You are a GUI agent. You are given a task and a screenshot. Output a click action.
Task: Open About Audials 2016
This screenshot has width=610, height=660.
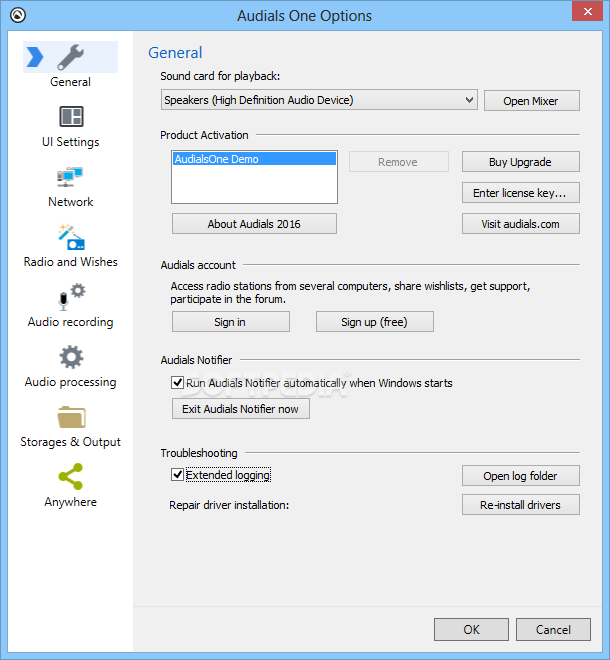[254, 224]
